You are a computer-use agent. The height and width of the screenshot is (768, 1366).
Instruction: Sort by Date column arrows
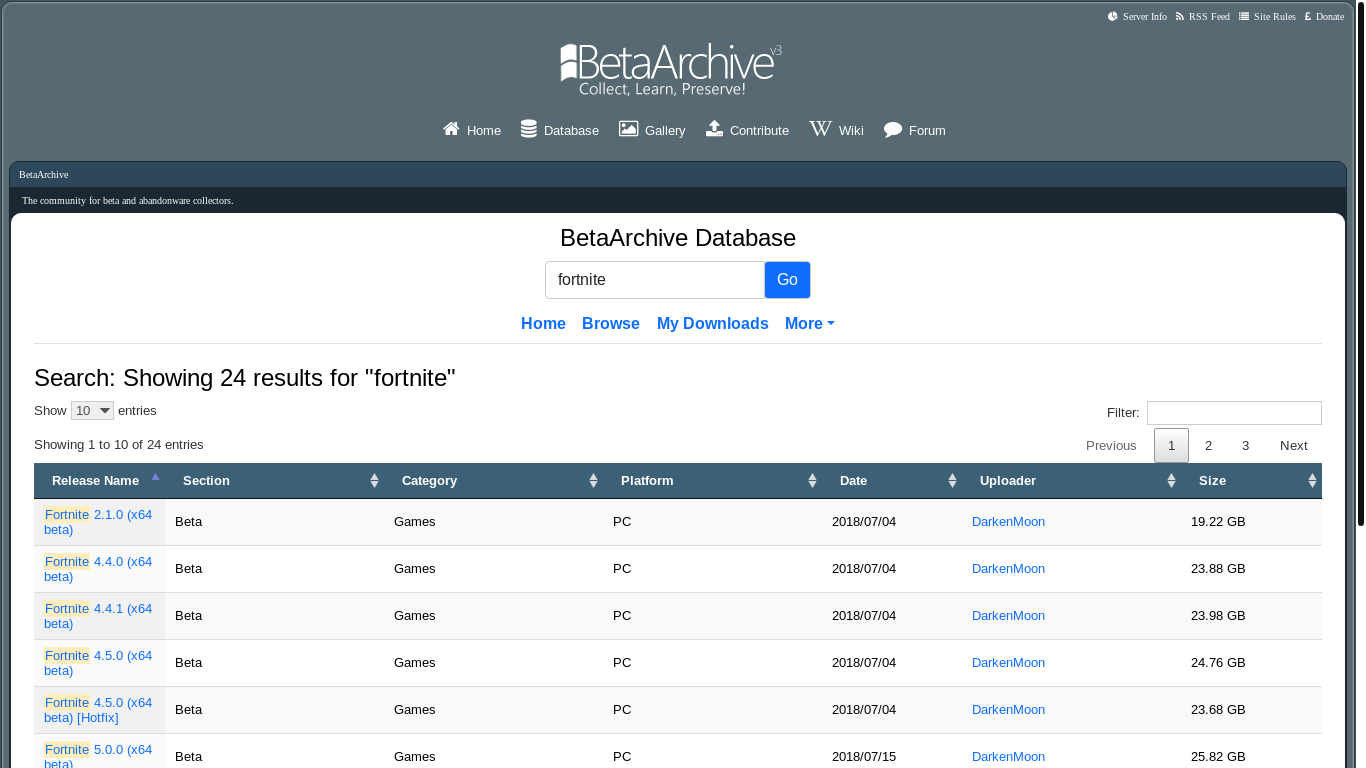[952, 481]
